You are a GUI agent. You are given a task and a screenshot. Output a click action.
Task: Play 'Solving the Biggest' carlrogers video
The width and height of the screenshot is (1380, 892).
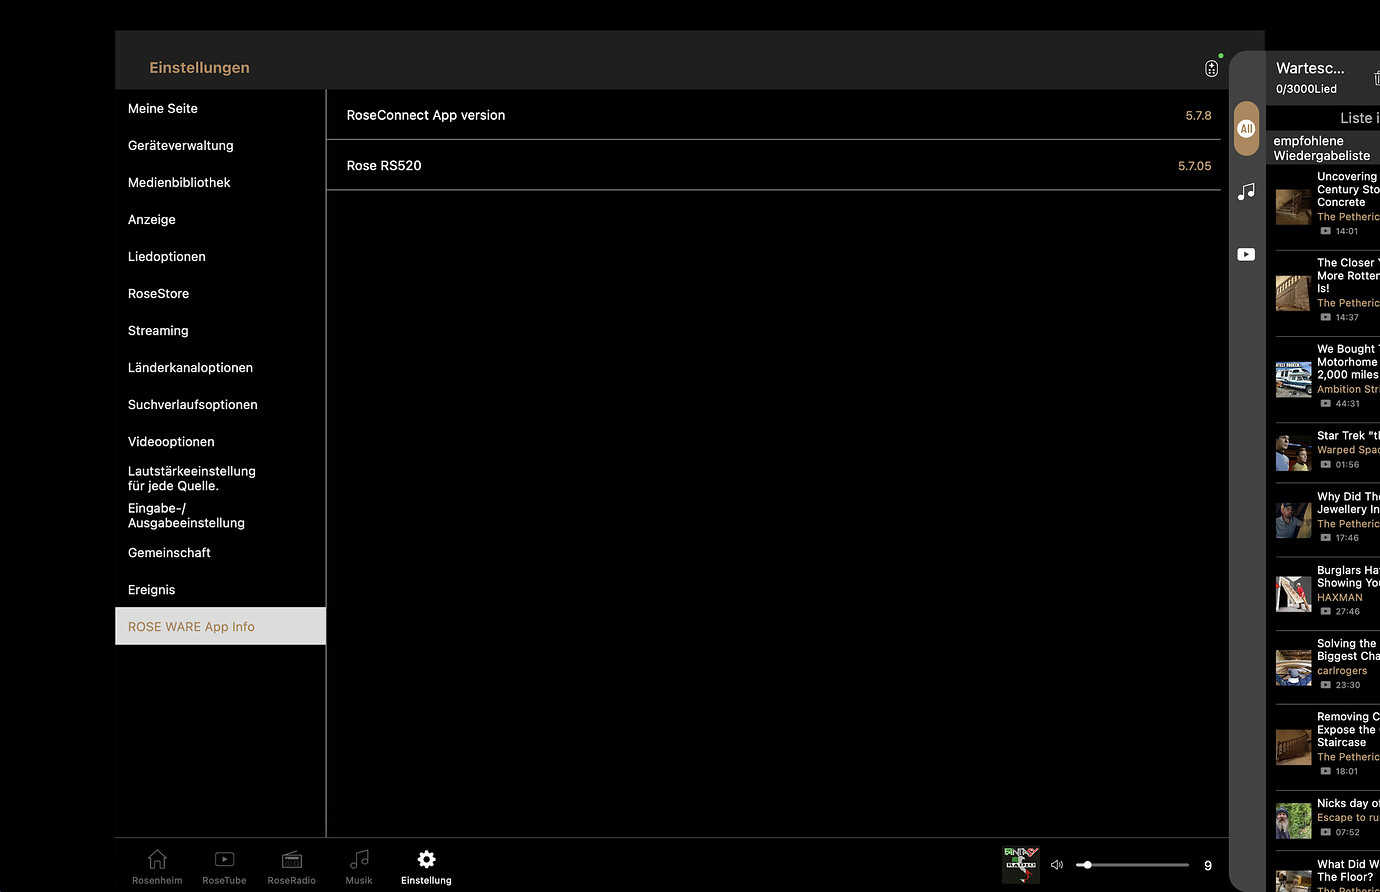[1327, 667]
